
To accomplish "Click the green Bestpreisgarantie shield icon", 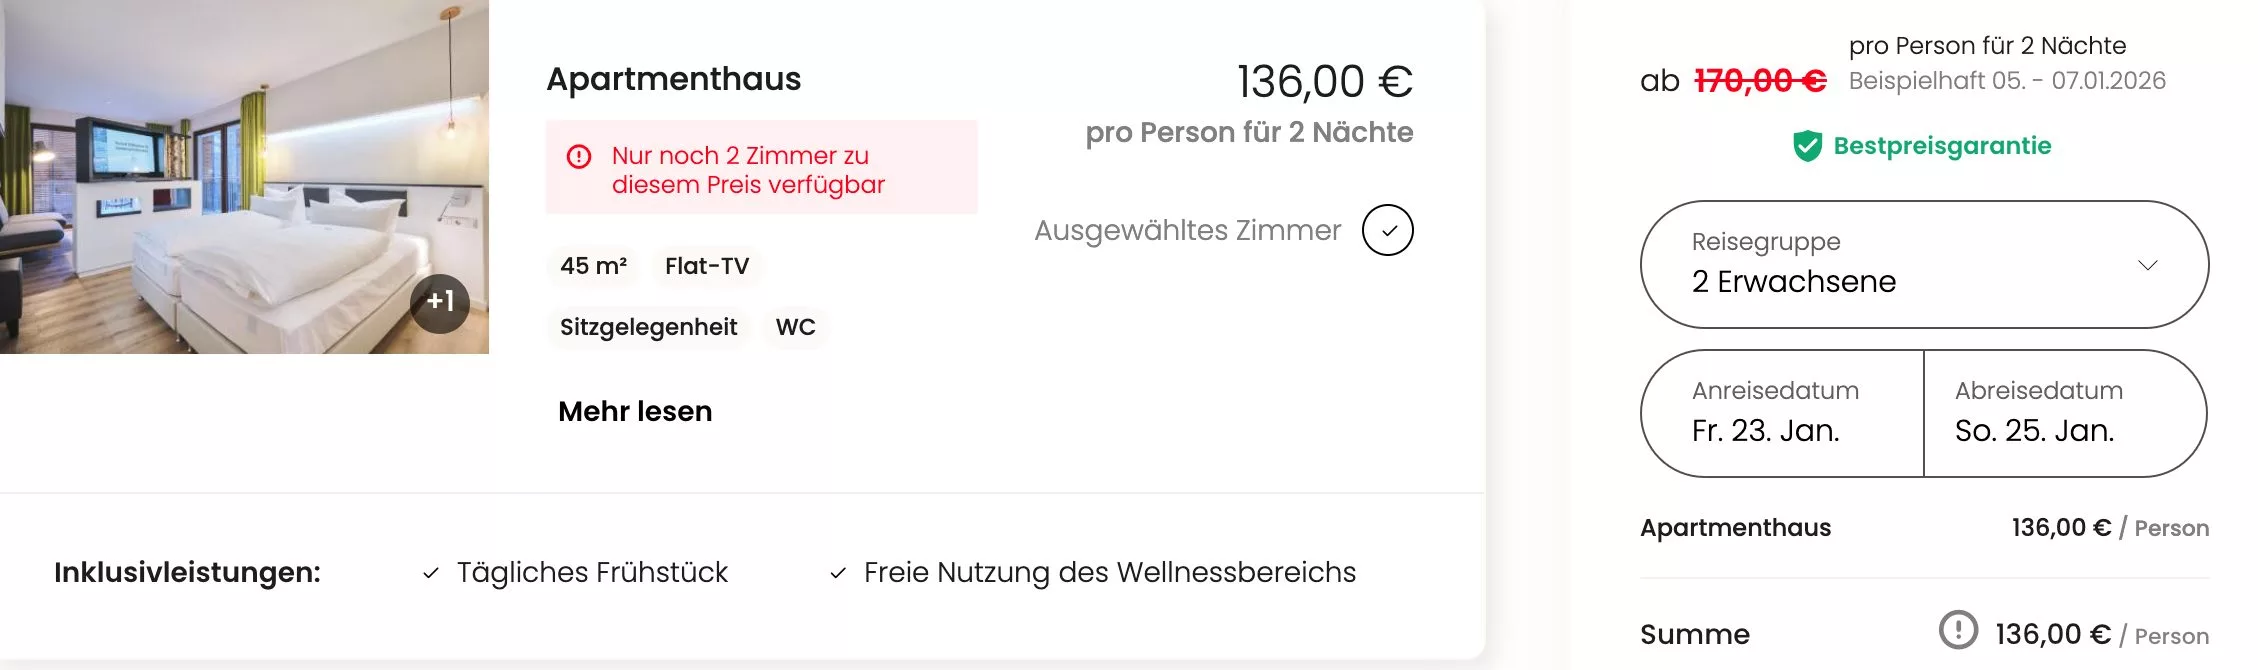I will [1807, 146].
